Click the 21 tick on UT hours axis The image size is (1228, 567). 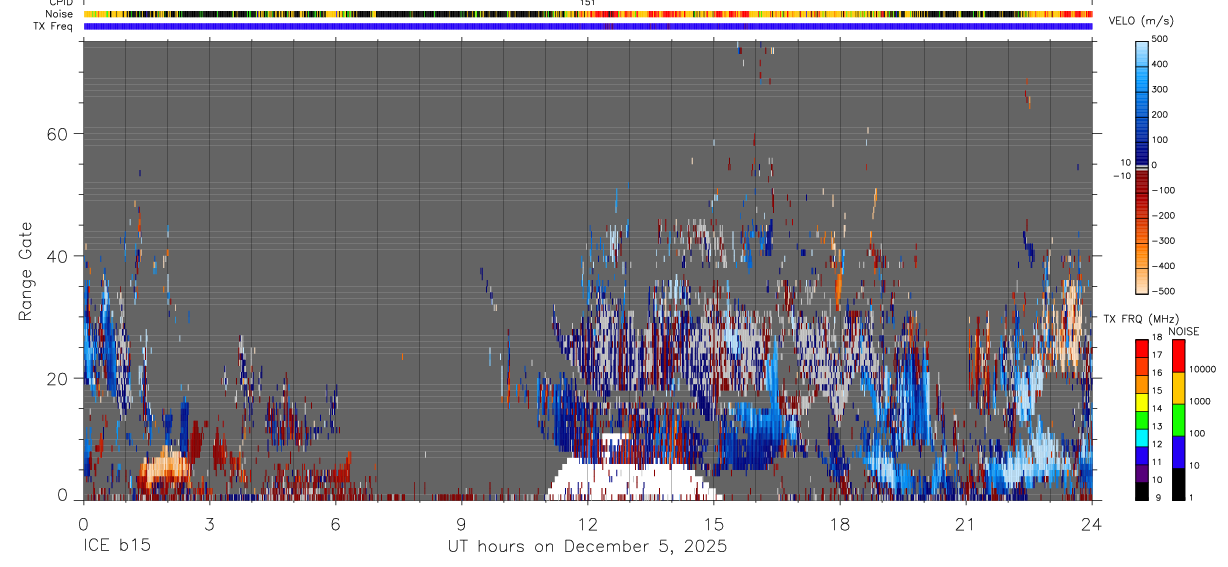[x=966, y=523]
